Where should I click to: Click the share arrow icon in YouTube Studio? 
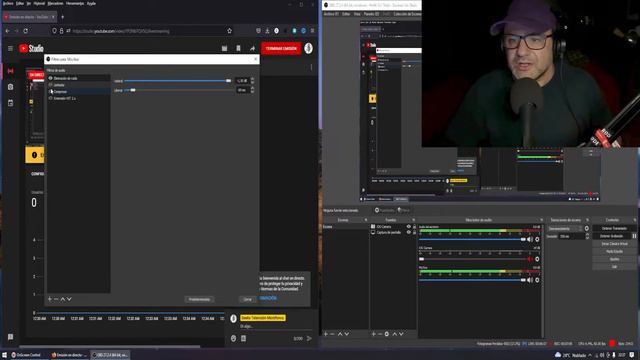click(252, 49)
